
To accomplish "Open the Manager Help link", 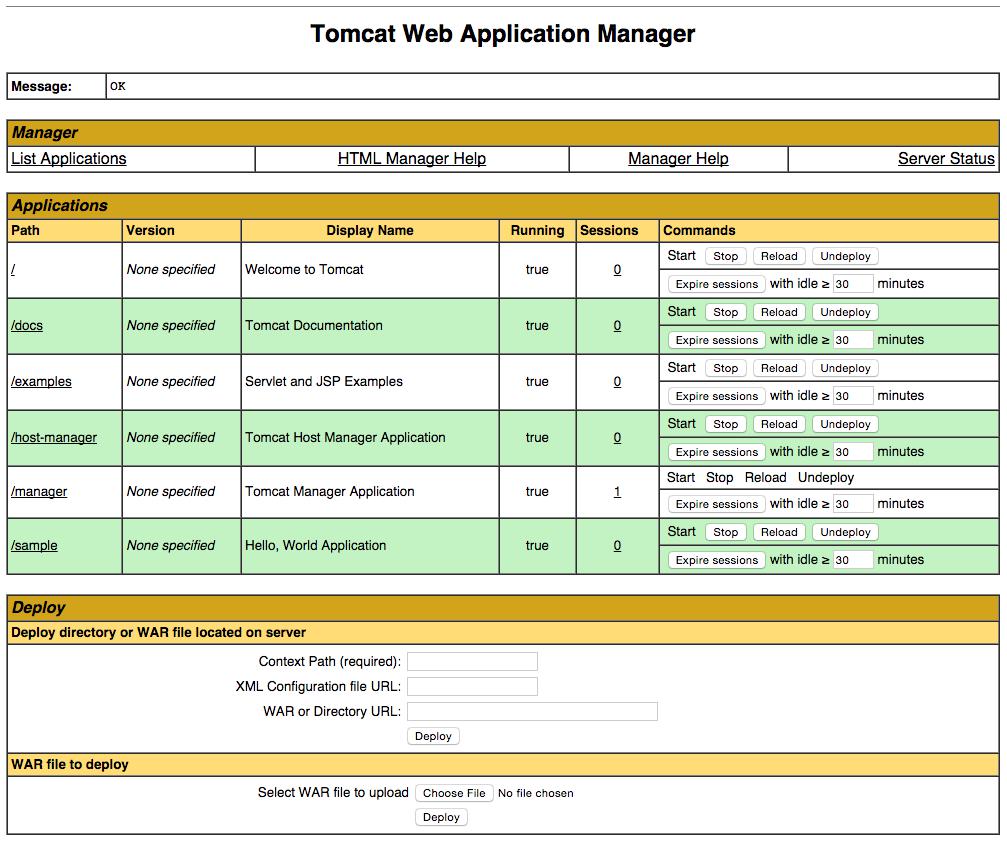I will pyautogui.click(x=677, y=158).
